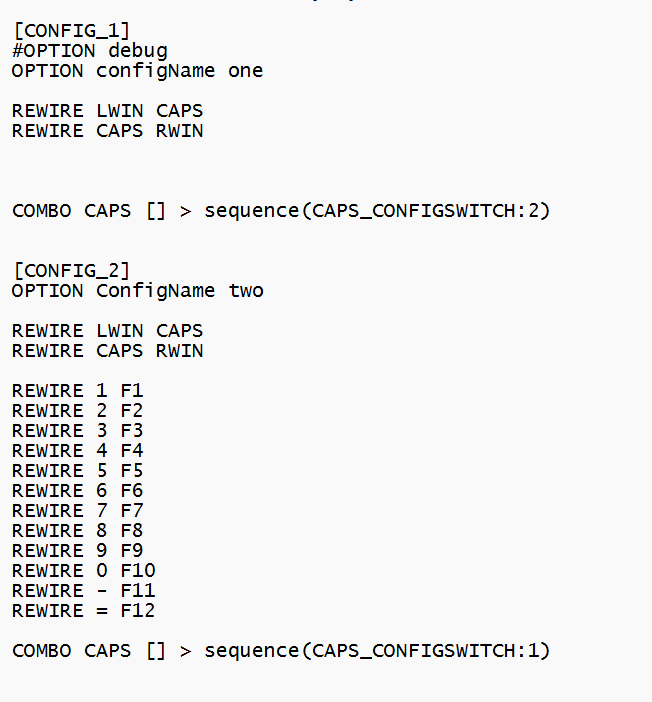Place cursor on 'REWIRE 6 F6'
The height and width of the screenshot is (702, 652).
(77, 490)
